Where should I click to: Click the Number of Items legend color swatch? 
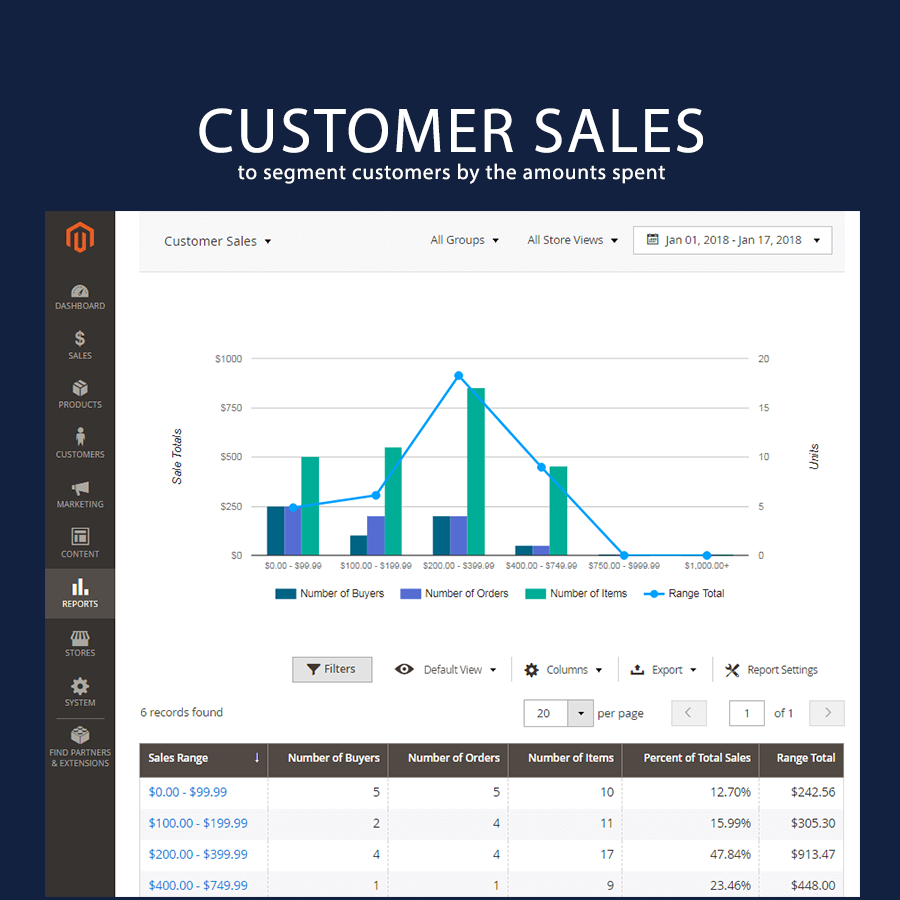click(x=535, y=593)
